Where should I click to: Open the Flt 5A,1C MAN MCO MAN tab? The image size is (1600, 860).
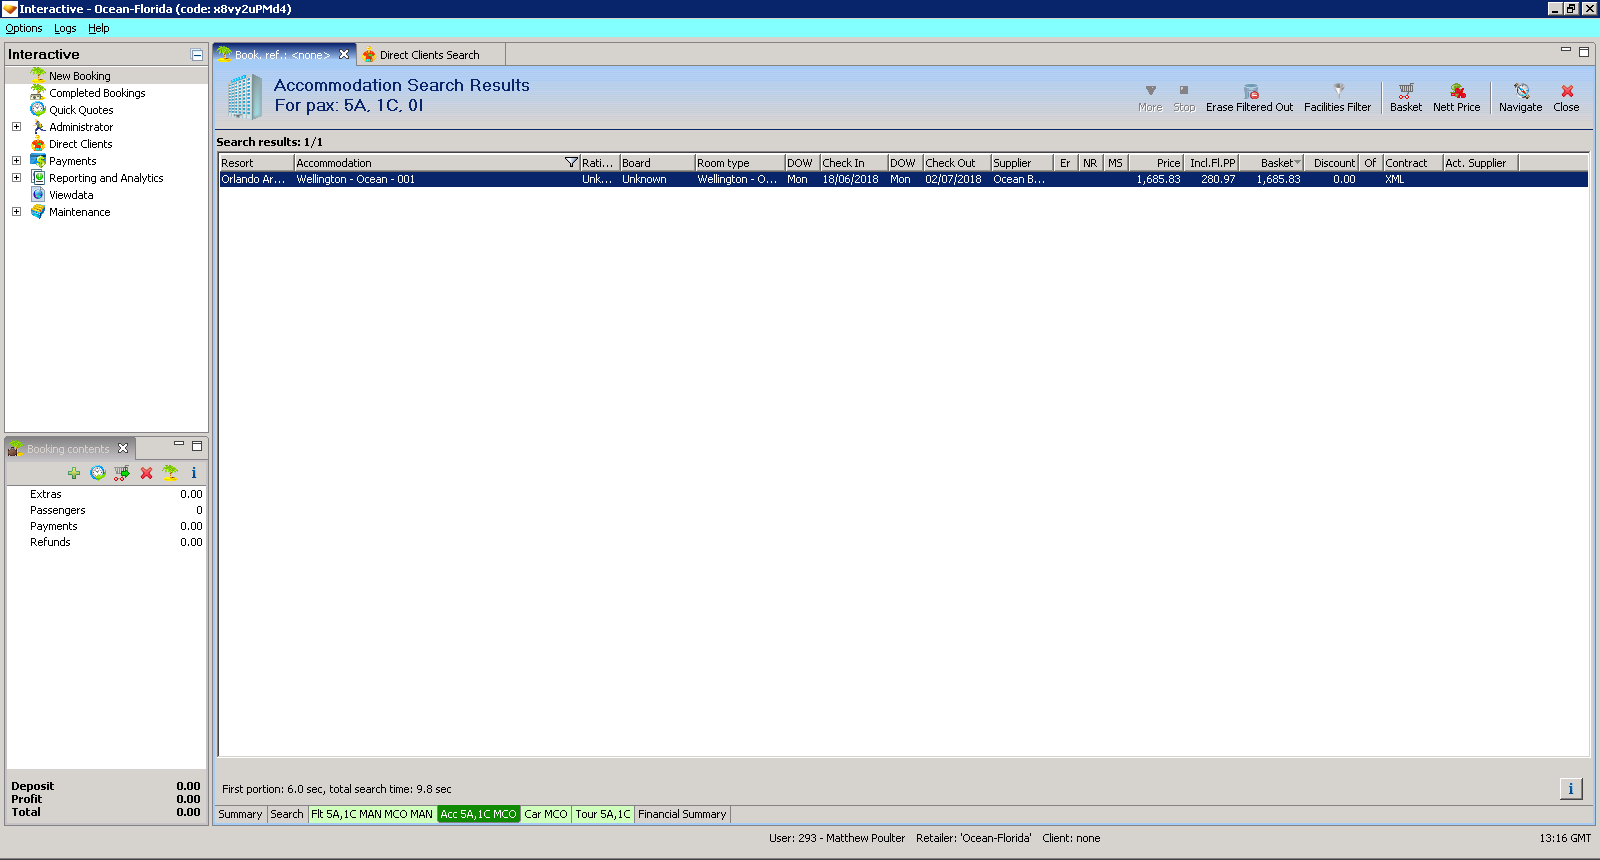tap(372, 814)
